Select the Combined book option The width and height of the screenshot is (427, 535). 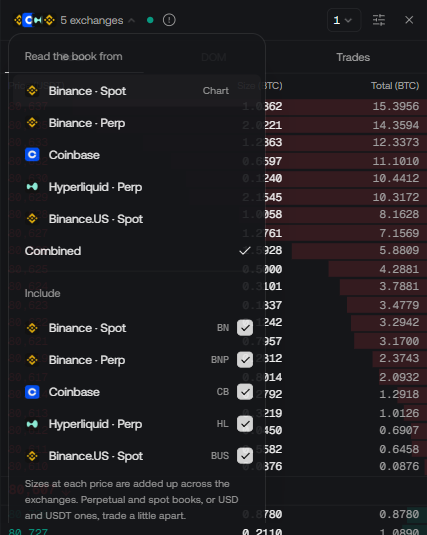(x=136, y=251)
